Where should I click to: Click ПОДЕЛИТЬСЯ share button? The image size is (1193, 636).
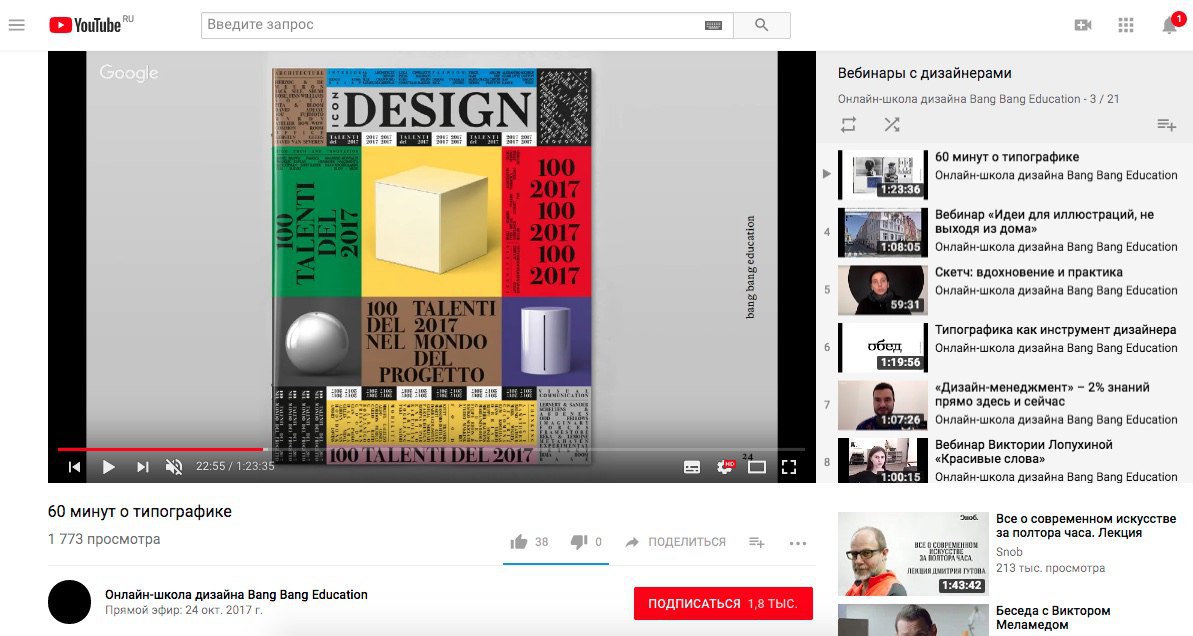[x=676, y=542]
